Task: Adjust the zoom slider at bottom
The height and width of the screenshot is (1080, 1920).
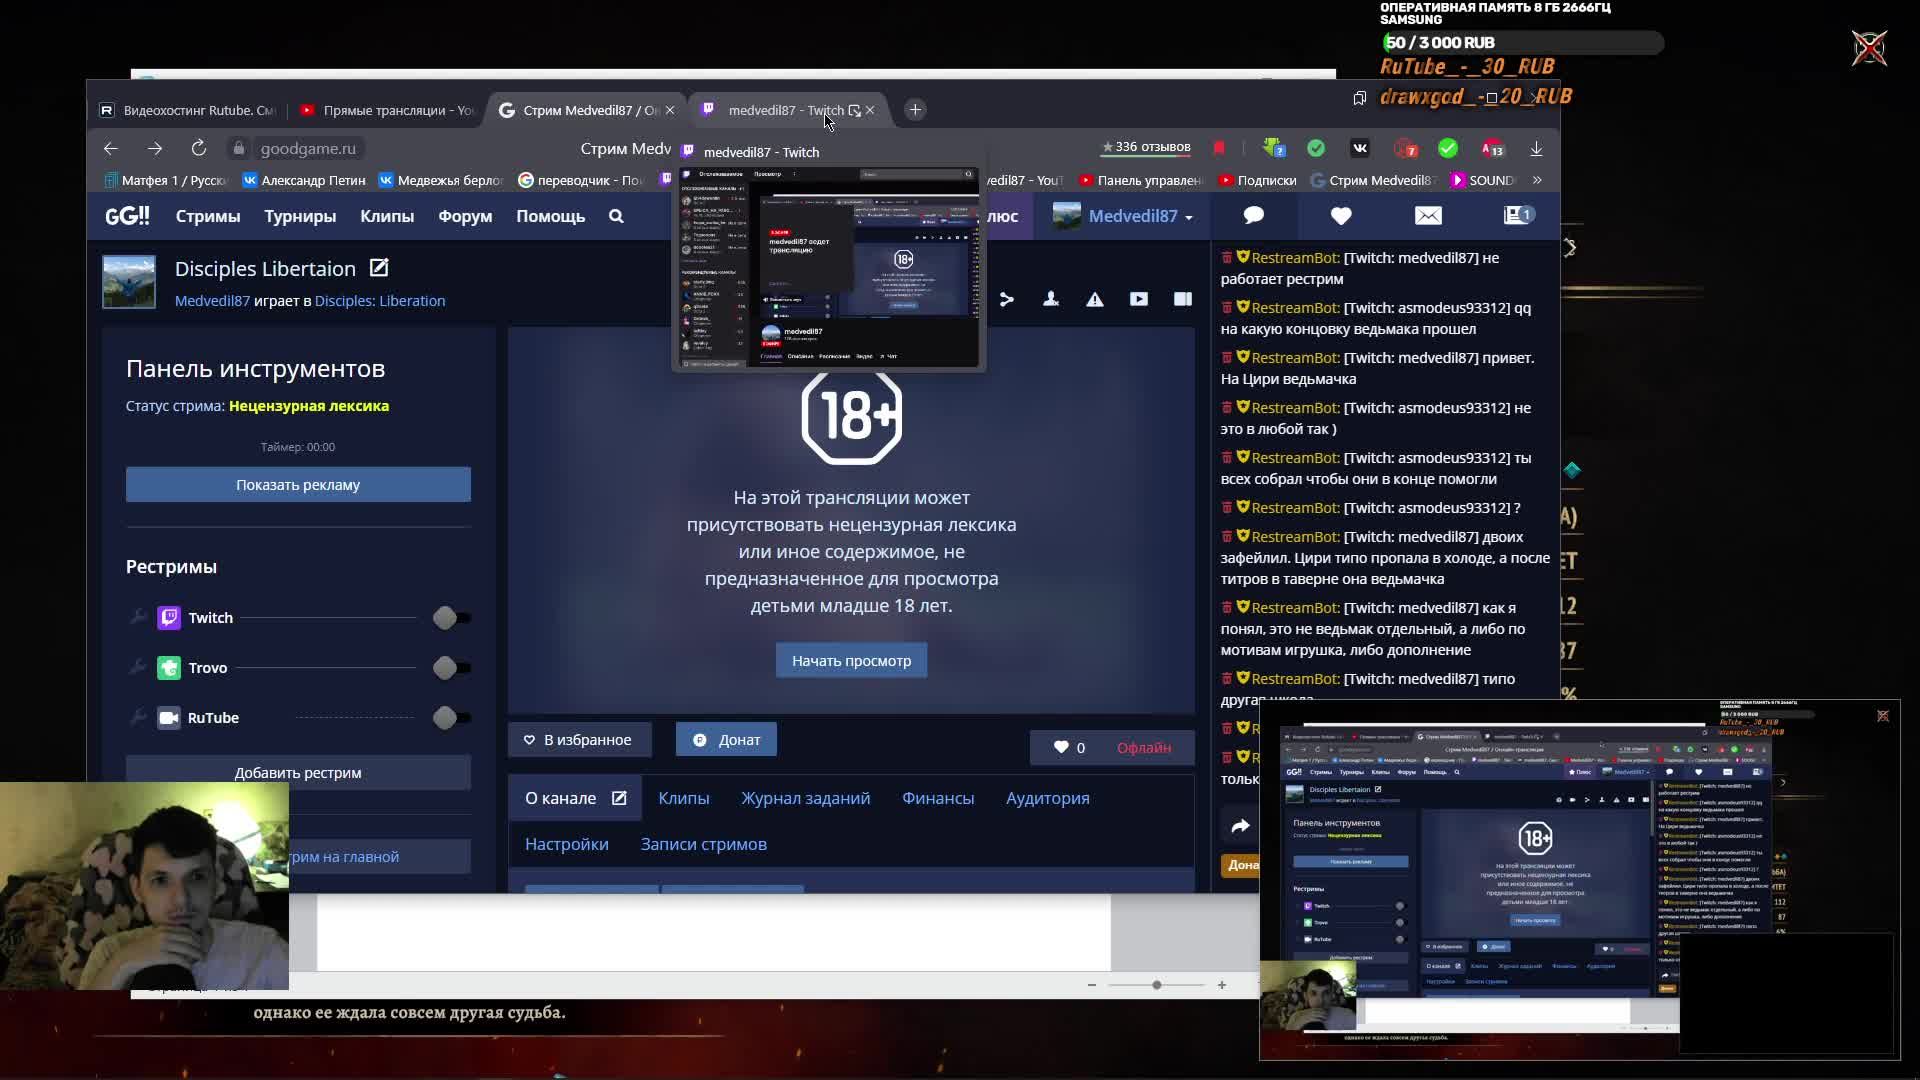Action: [x=1157, y=985]
